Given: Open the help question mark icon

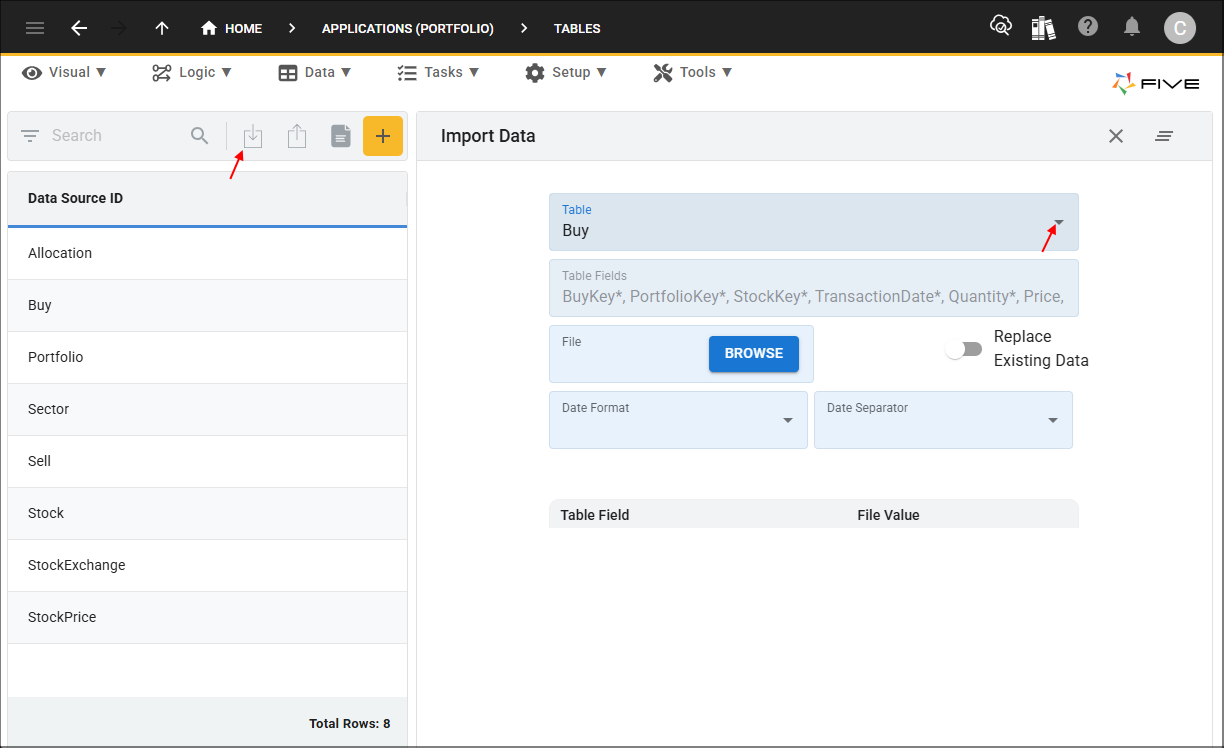Looking at the screenshot, I should tap(1088, 27).
